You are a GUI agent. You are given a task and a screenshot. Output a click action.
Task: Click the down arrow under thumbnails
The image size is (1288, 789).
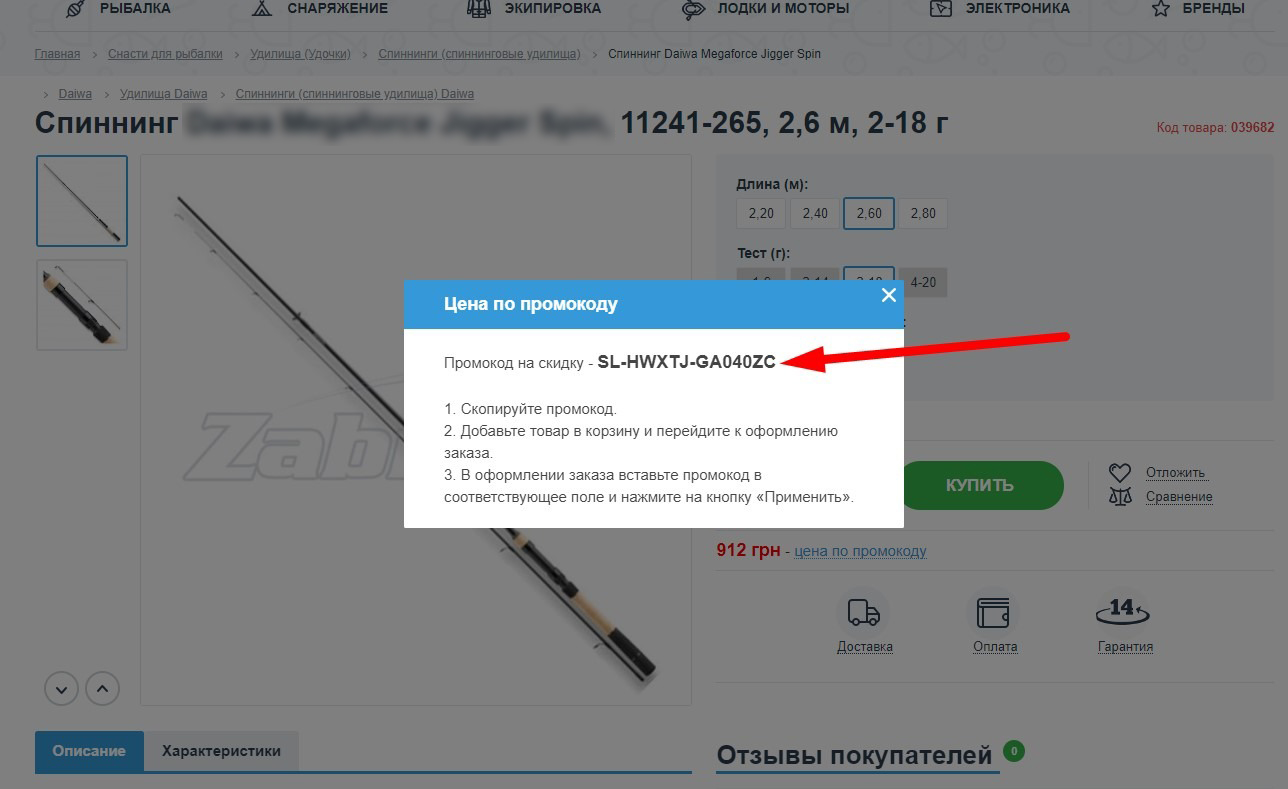(x=61, y=688)
